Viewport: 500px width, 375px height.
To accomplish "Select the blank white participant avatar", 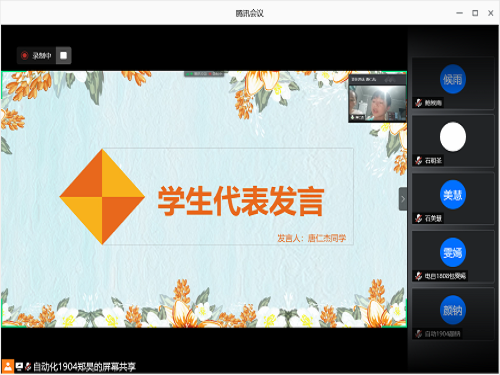I will 453,137.
